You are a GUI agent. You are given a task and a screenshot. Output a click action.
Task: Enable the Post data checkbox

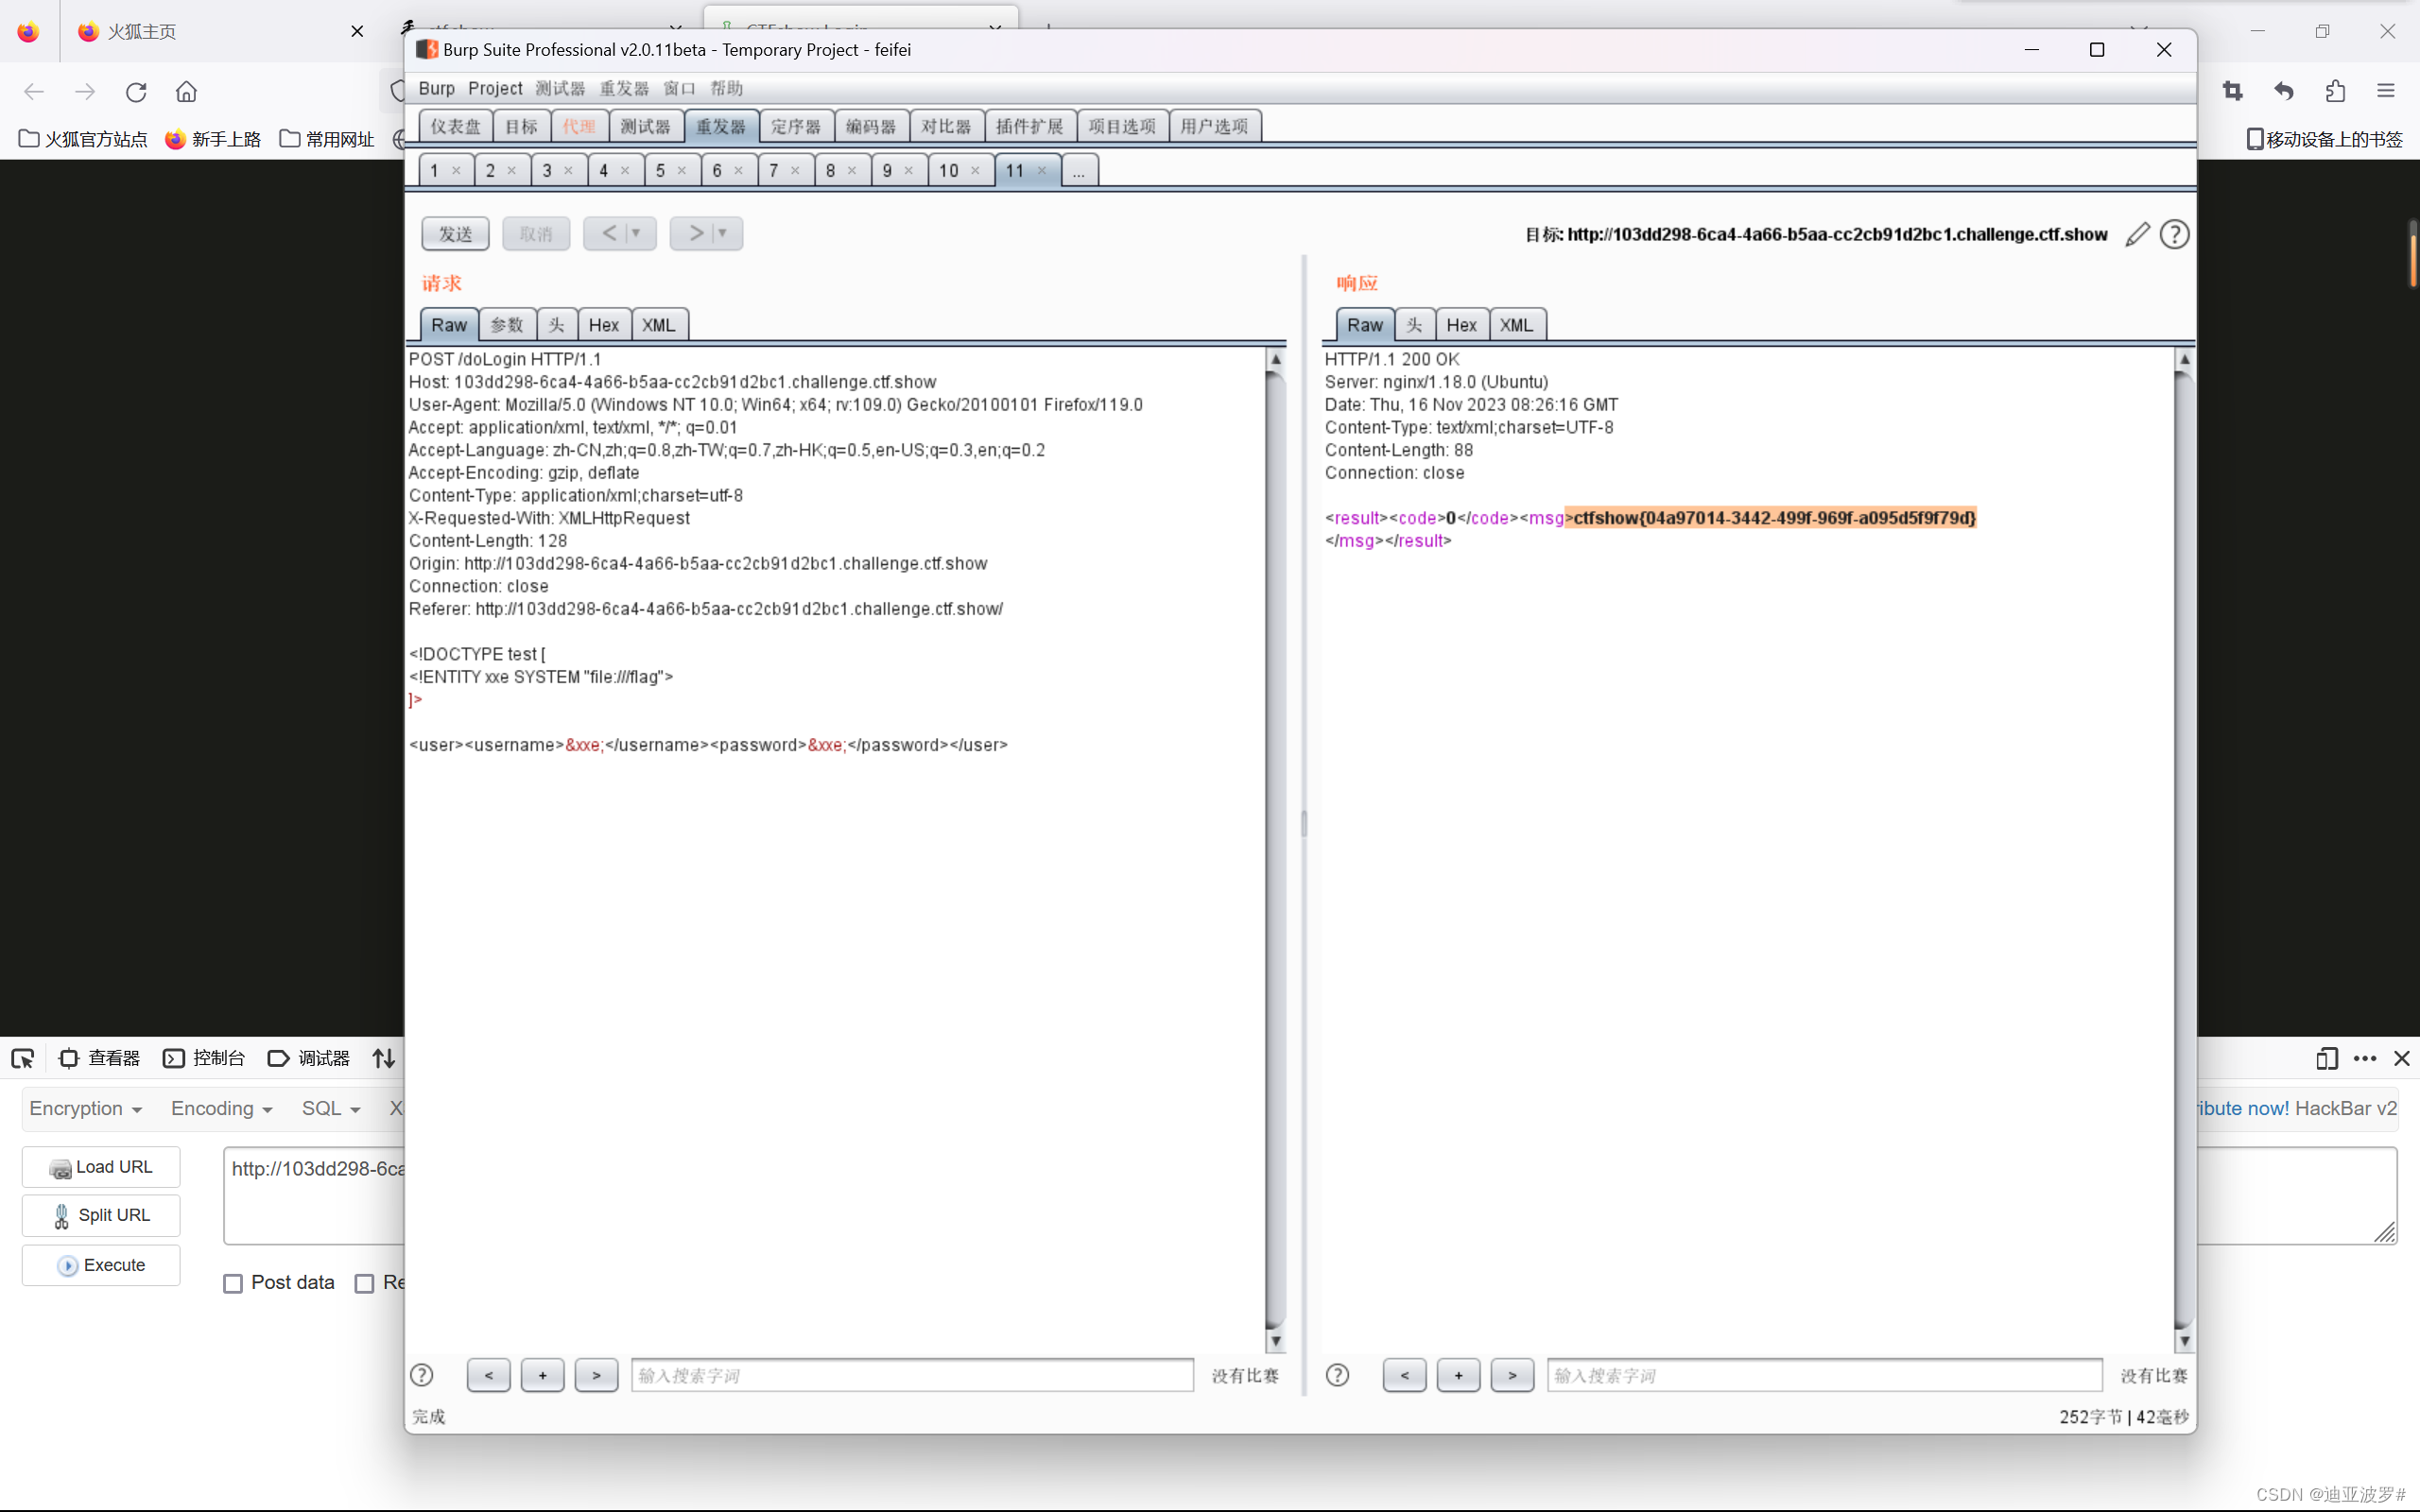pyautogui.click(x=233, y=1283)
